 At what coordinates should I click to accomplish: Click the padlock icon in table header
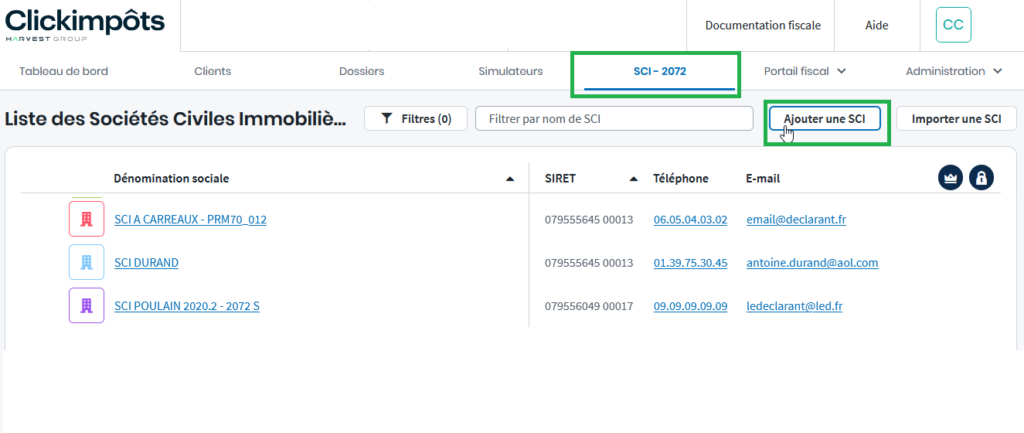click(982, 177)
